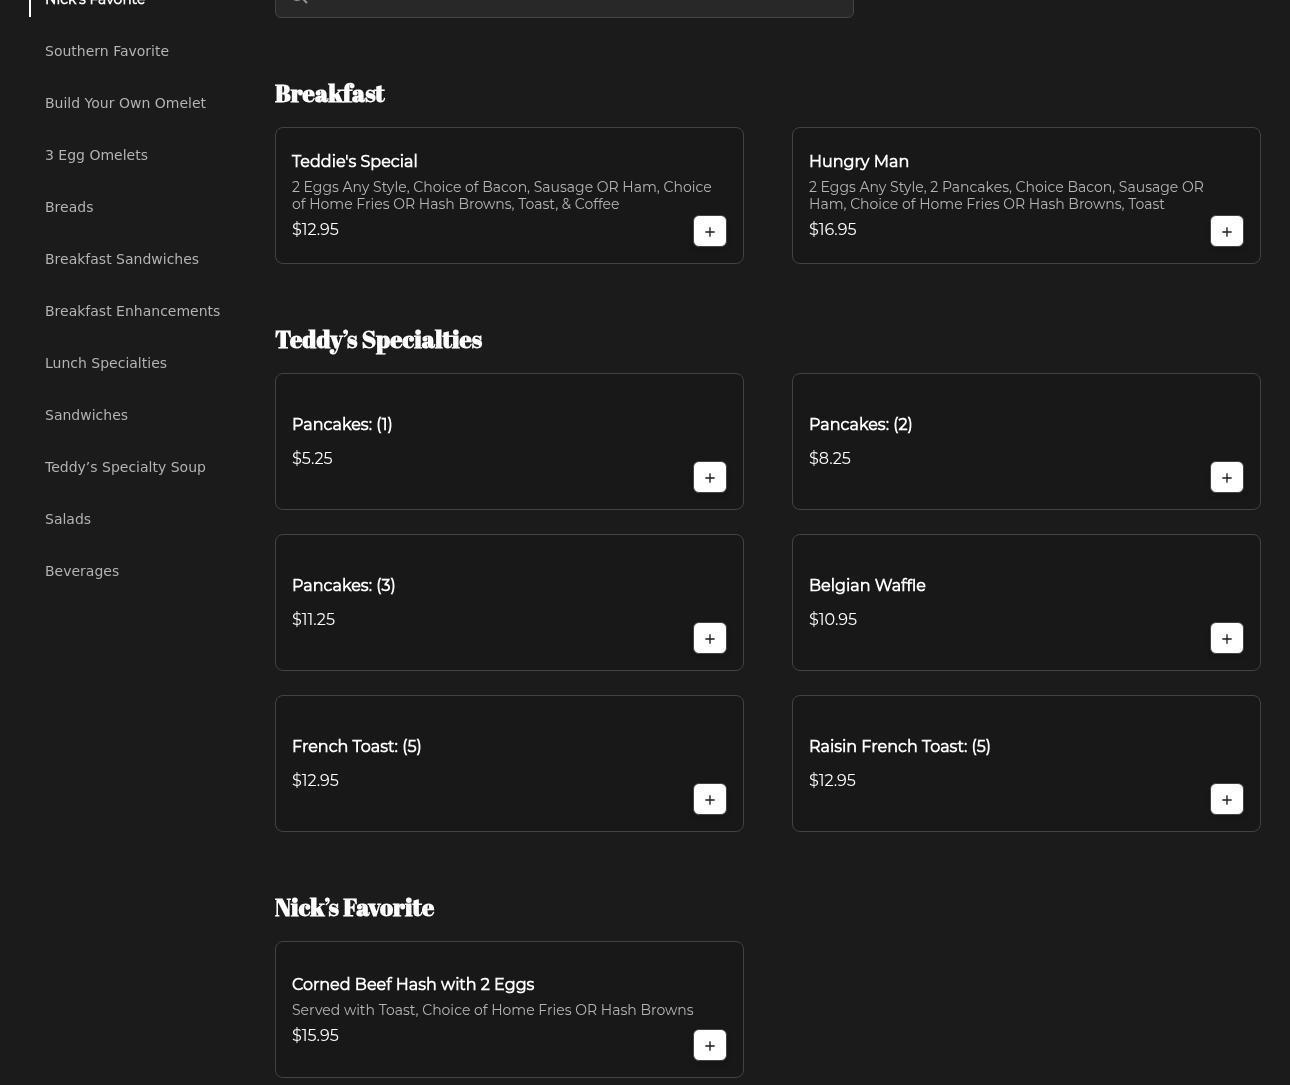Click the Teddy's Specialties section heading

coord(378,339)
